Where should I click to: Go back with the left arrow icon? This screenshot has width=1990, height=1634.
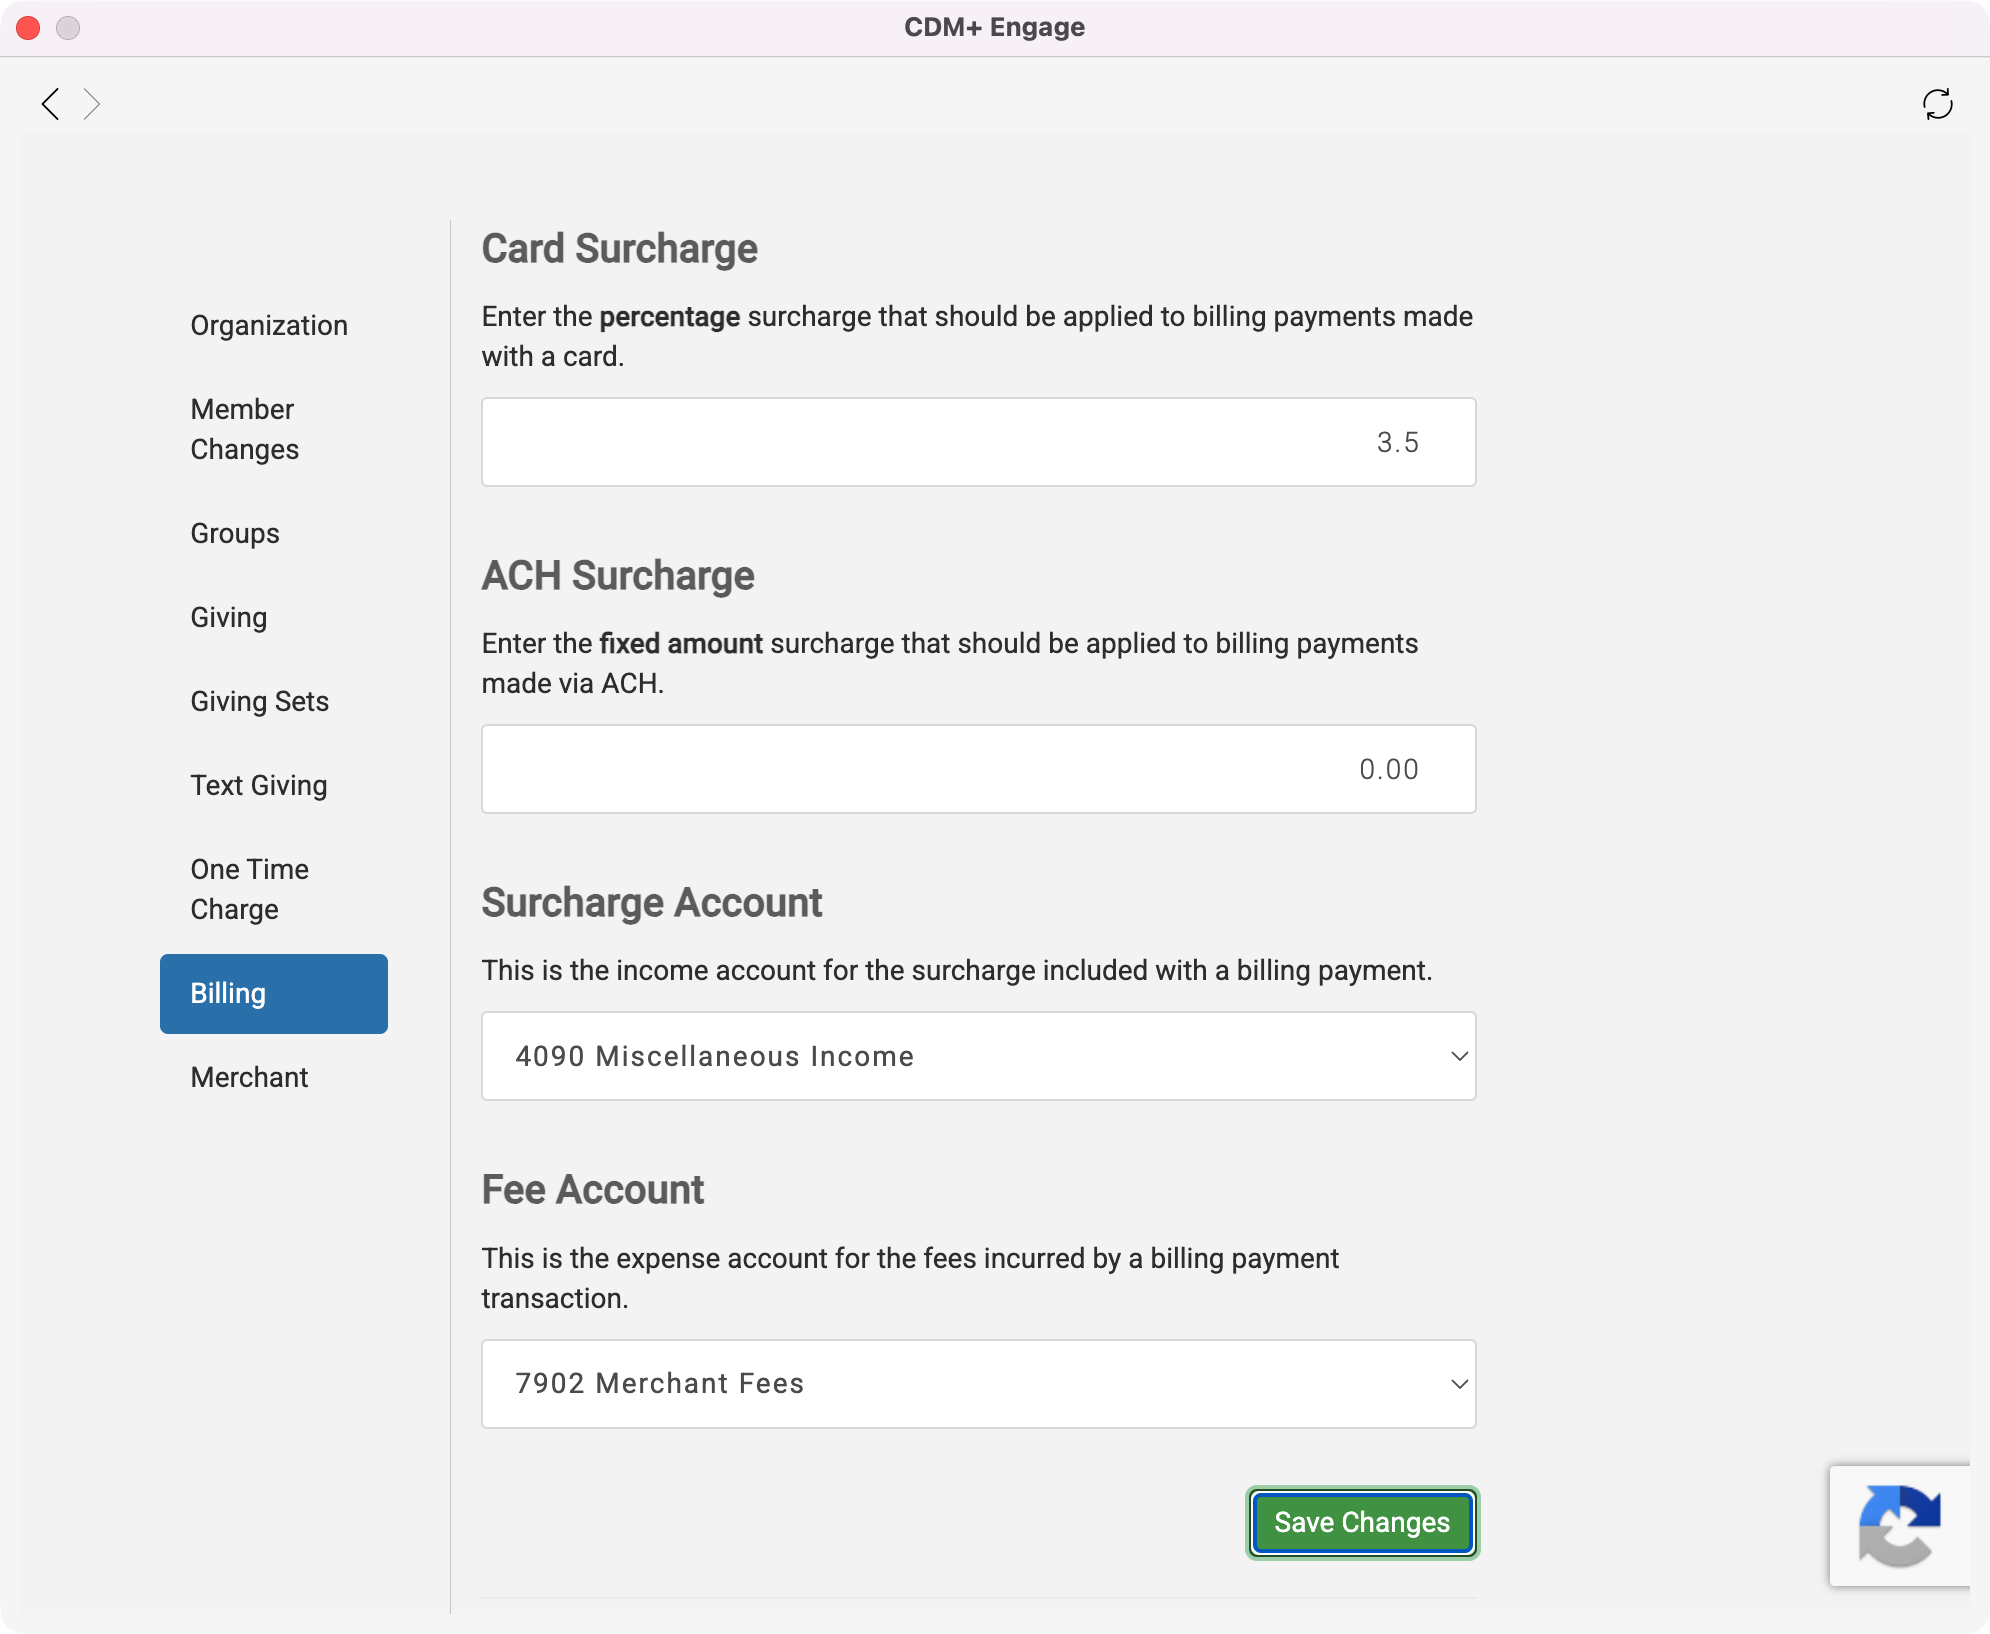click(51, 104)
